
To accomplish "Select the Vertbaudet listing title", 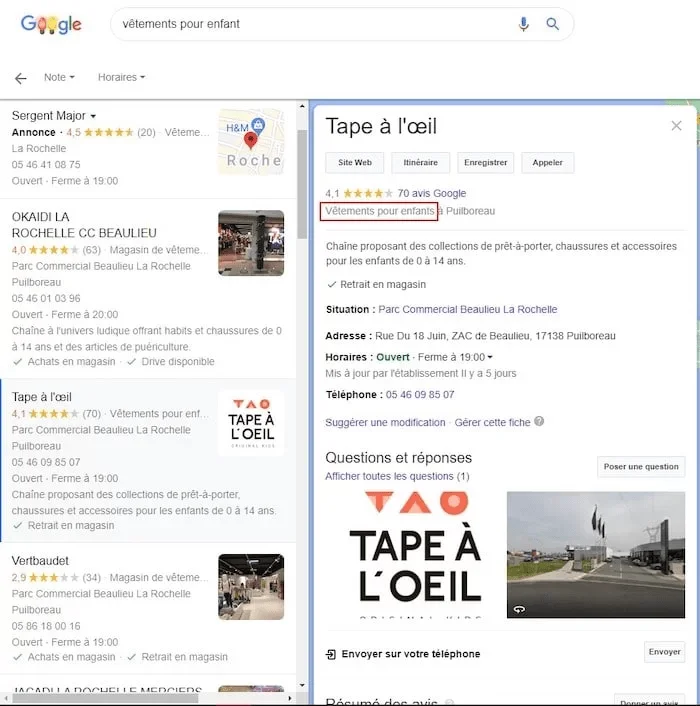I will [x=40, y=561].
